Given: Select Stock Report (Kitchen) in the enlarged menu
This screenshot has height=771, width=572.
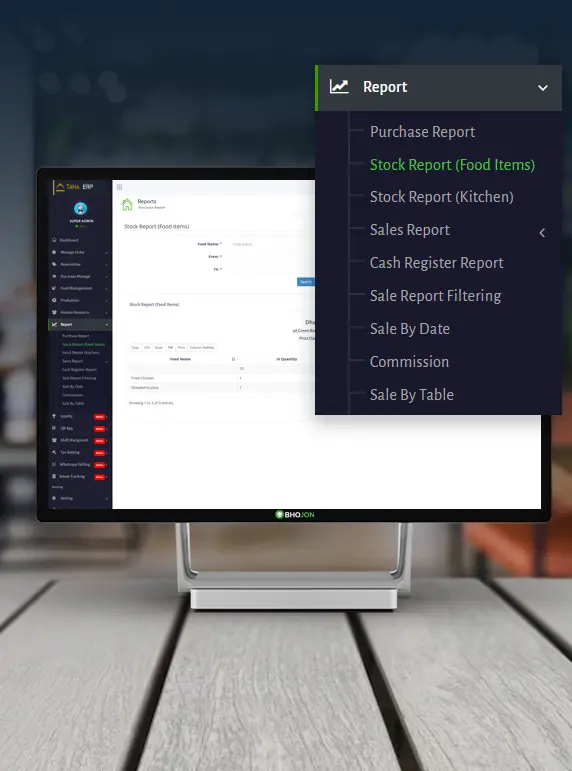Looking at the screenshot, I should pos(441,197).
